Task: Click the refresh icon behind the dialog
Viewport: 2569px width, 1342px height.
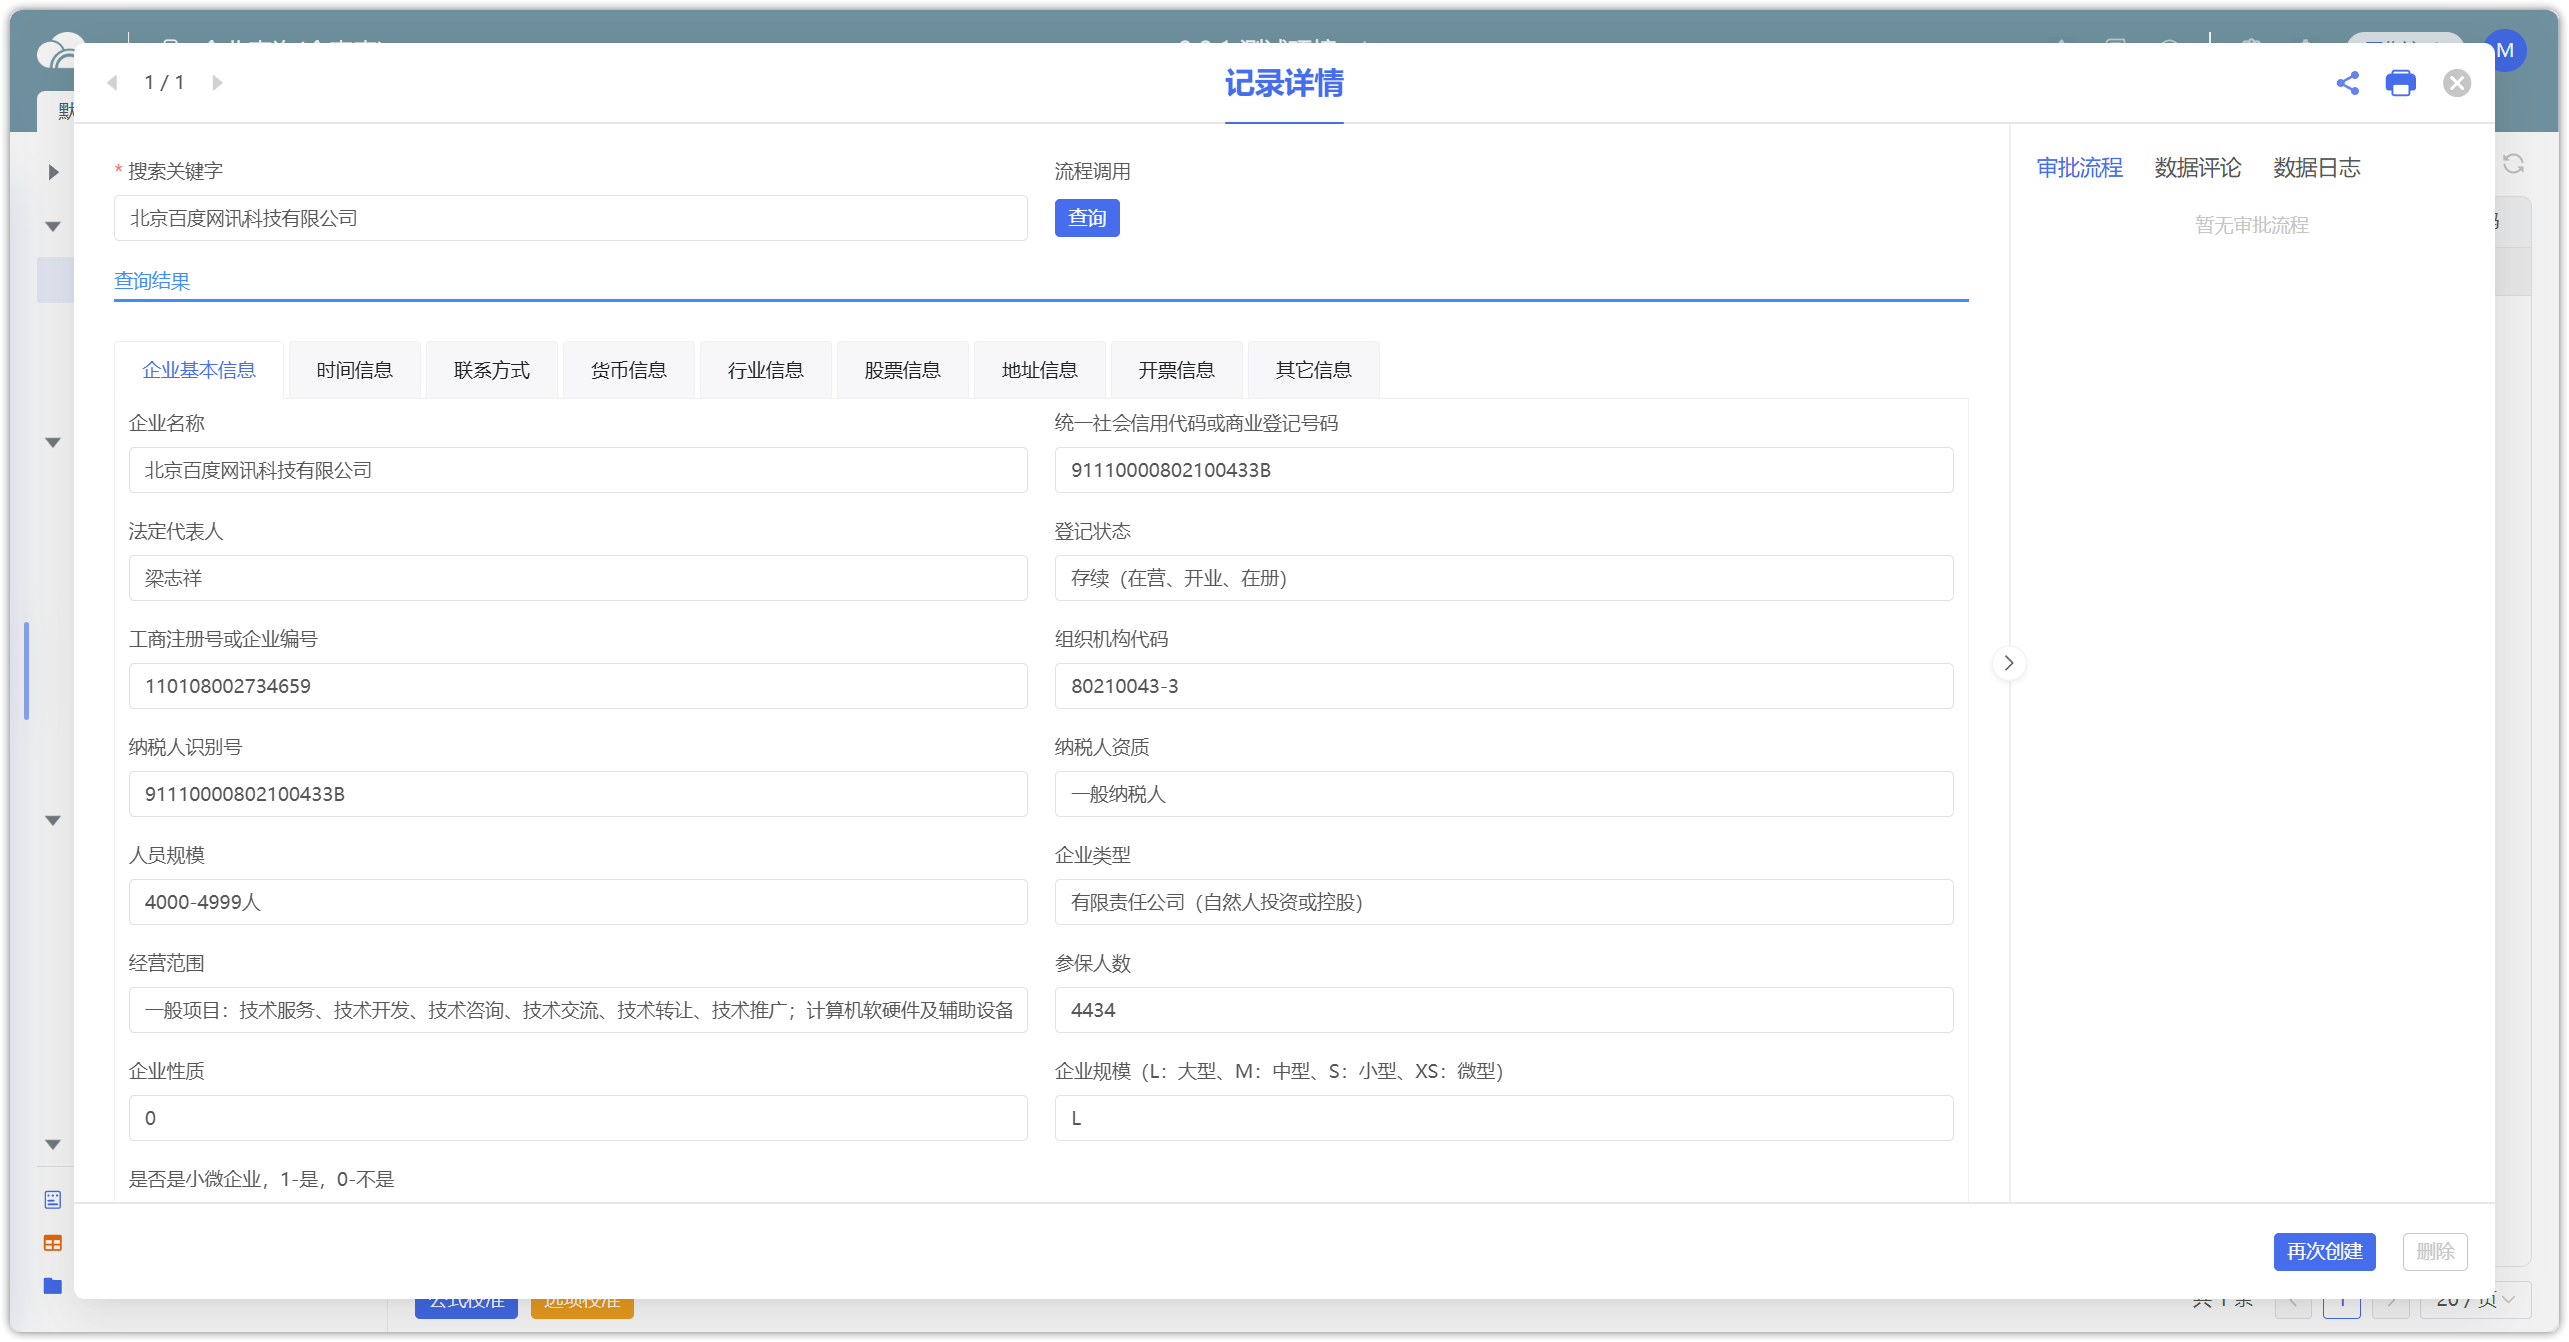Action: 2513,164
